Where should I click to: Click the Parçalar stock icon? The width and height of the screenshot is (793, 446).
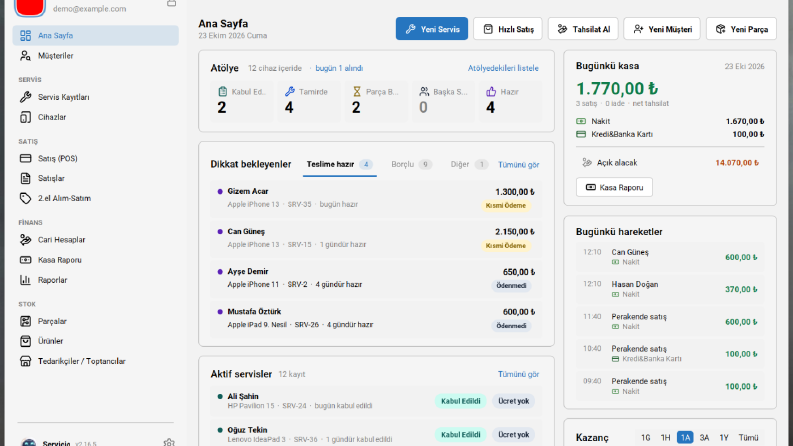point(25,321)
